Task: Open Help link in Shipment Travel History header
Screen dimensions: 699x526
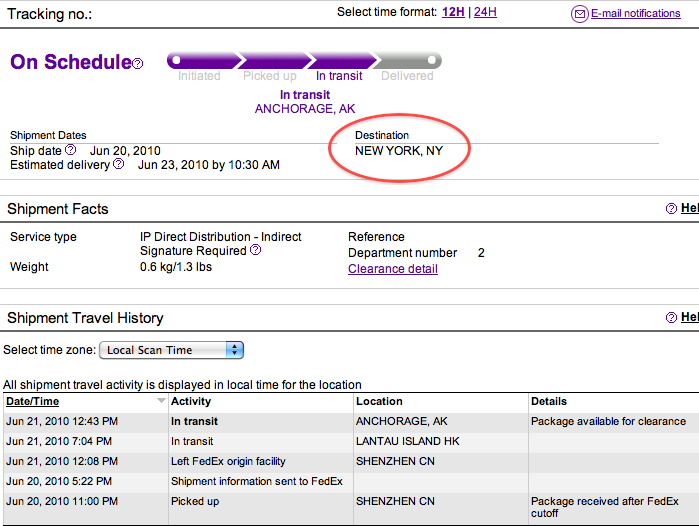Action: [x=690, y=317]
